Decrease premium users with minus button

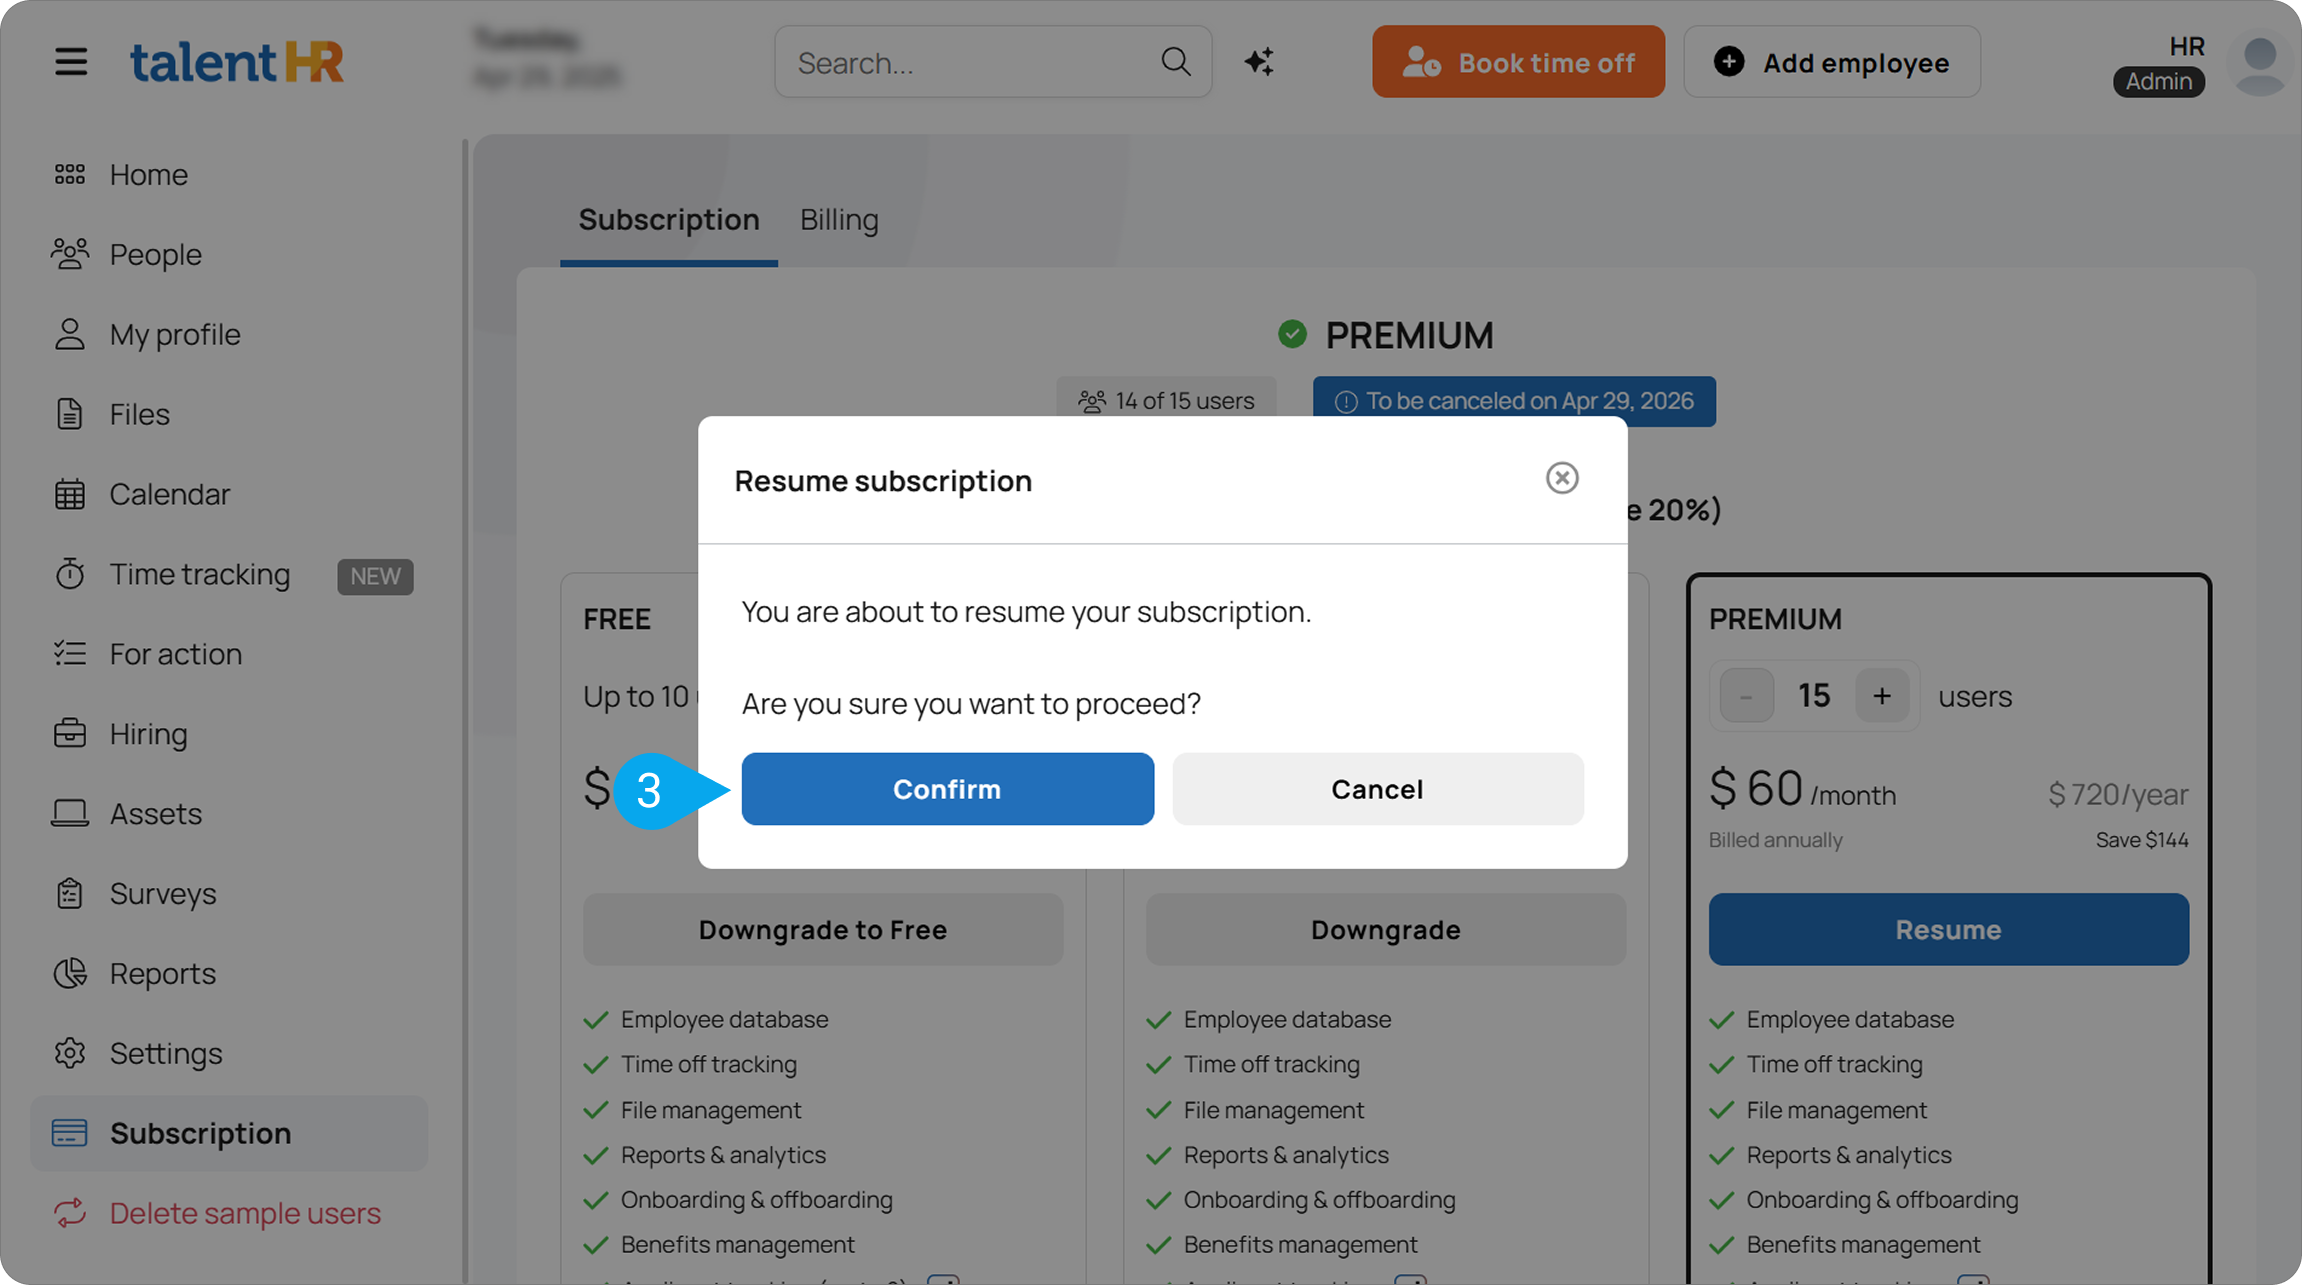click(x=1746, y=696)
